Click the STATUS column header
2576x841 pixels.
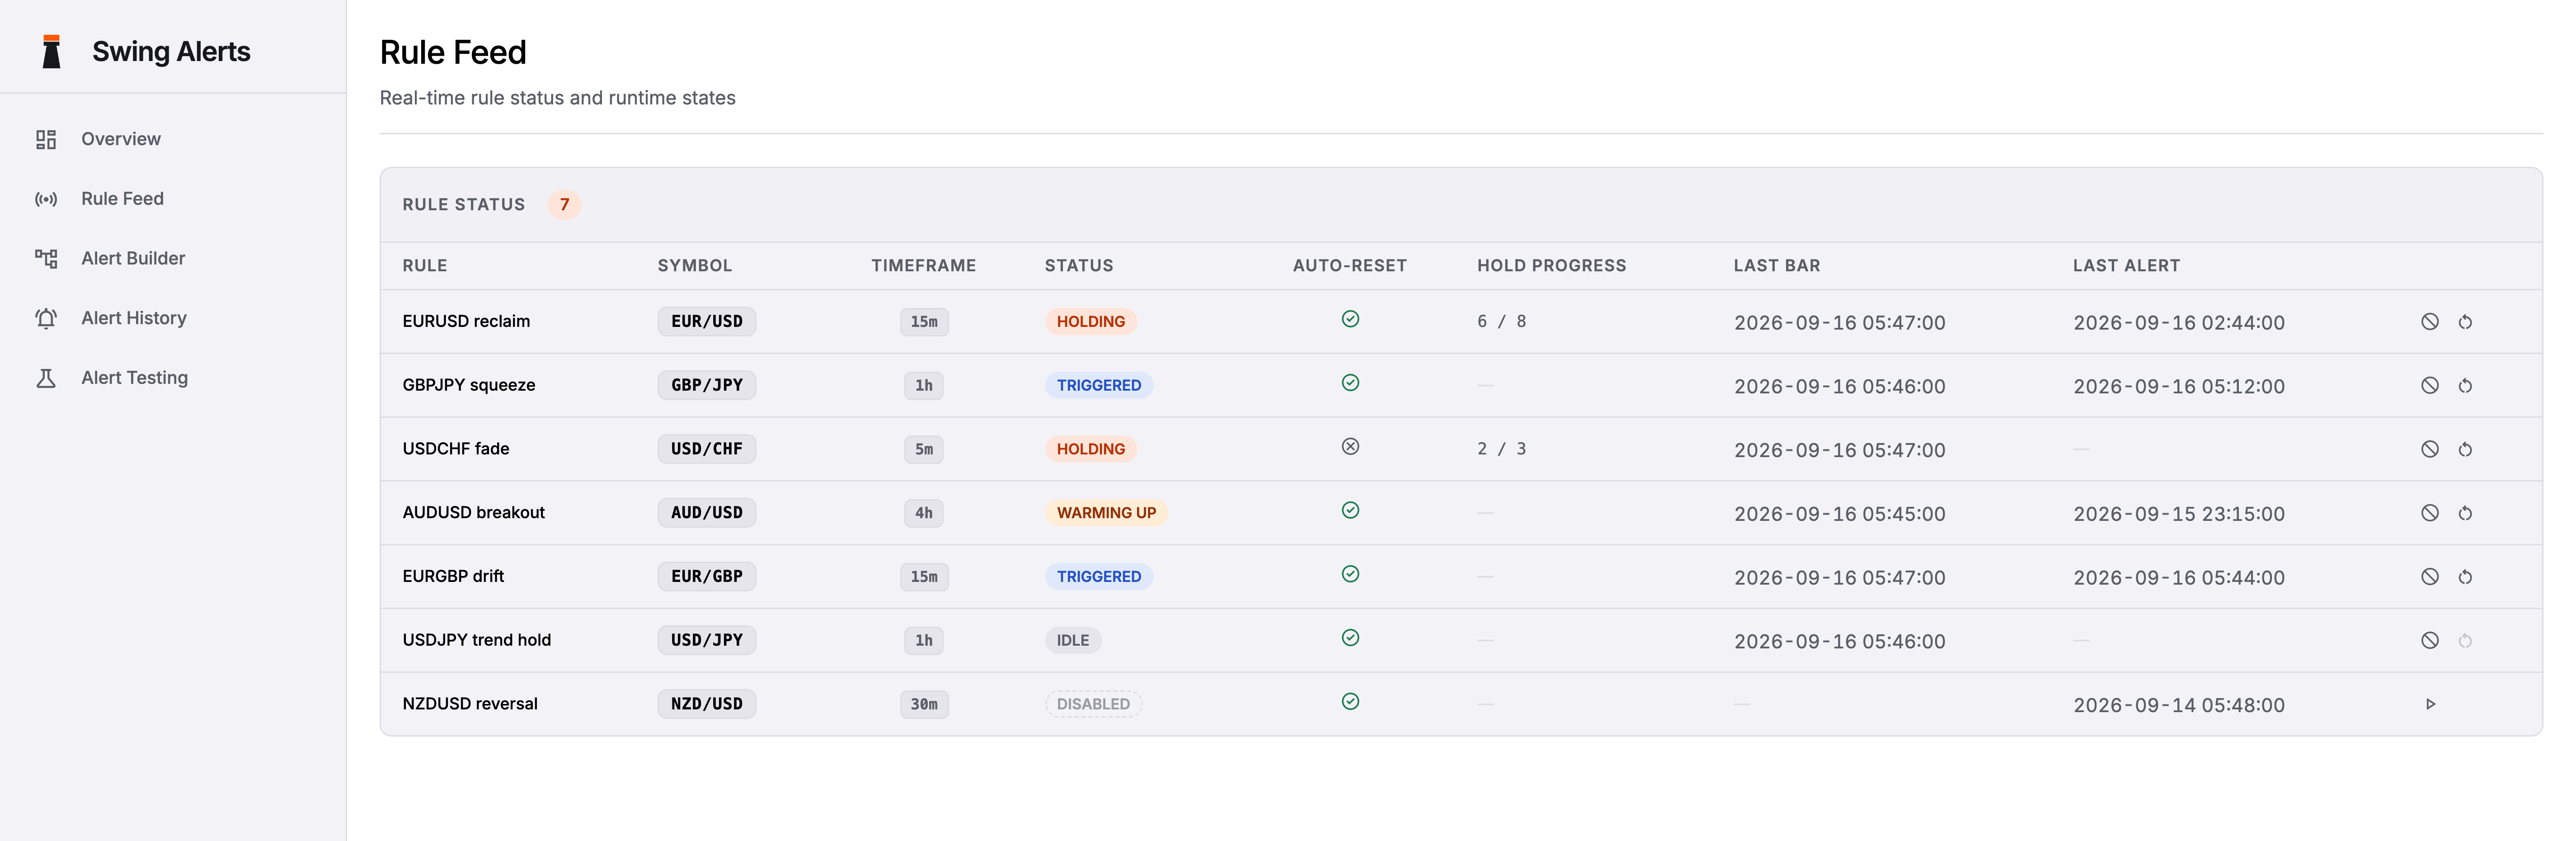tap(1079, 266)
